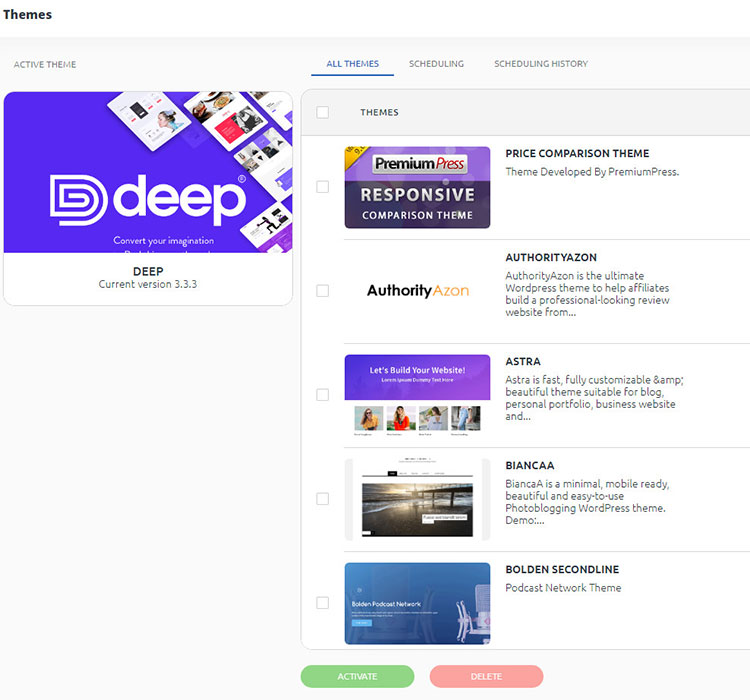
Task: Click the Bolden Podcast Network thumbnail
Action: (x=417, y=603)
